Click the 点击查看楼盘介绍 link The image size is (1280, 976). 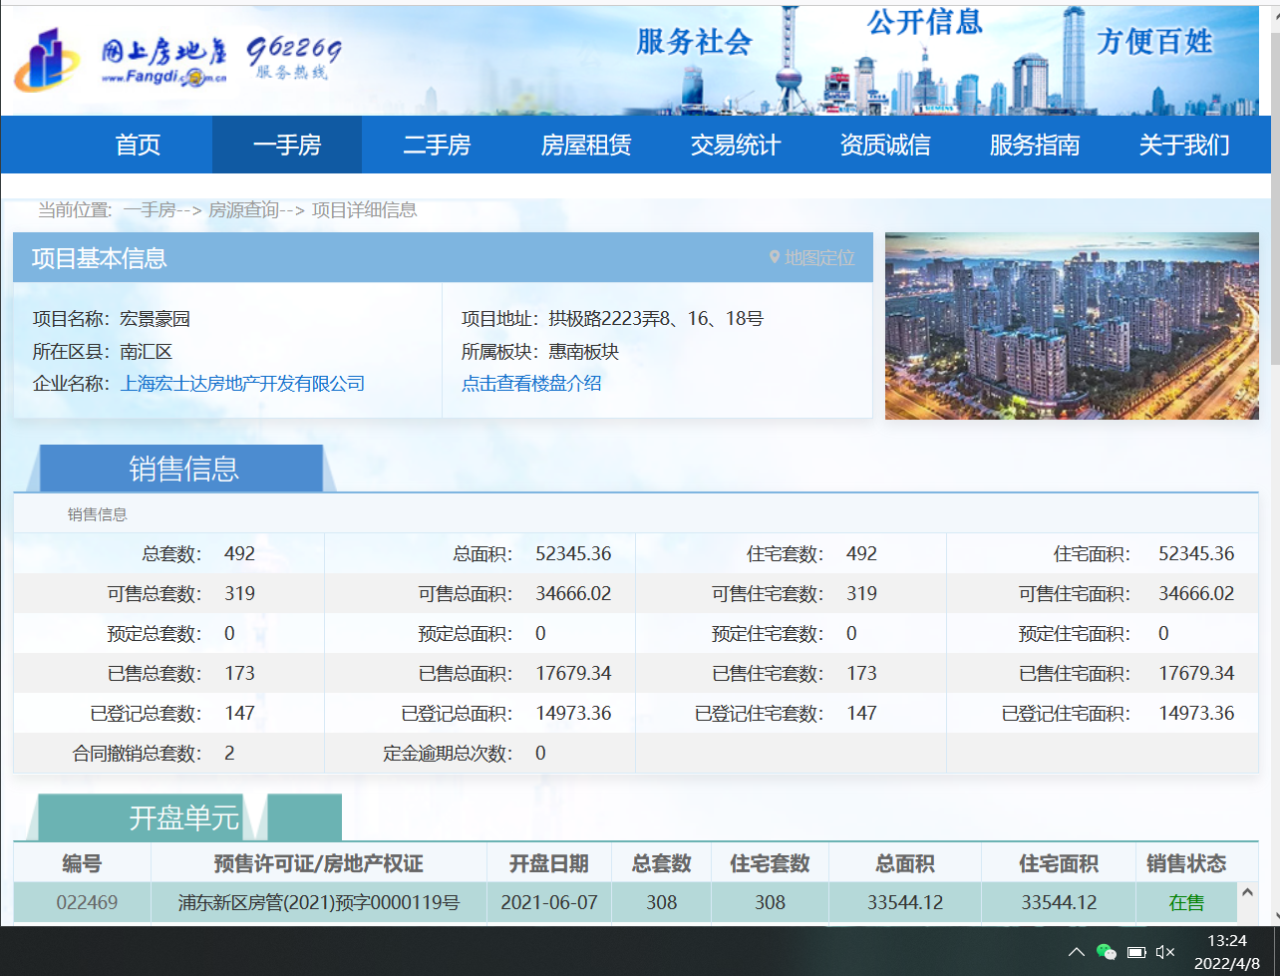[x=531, y=384]
